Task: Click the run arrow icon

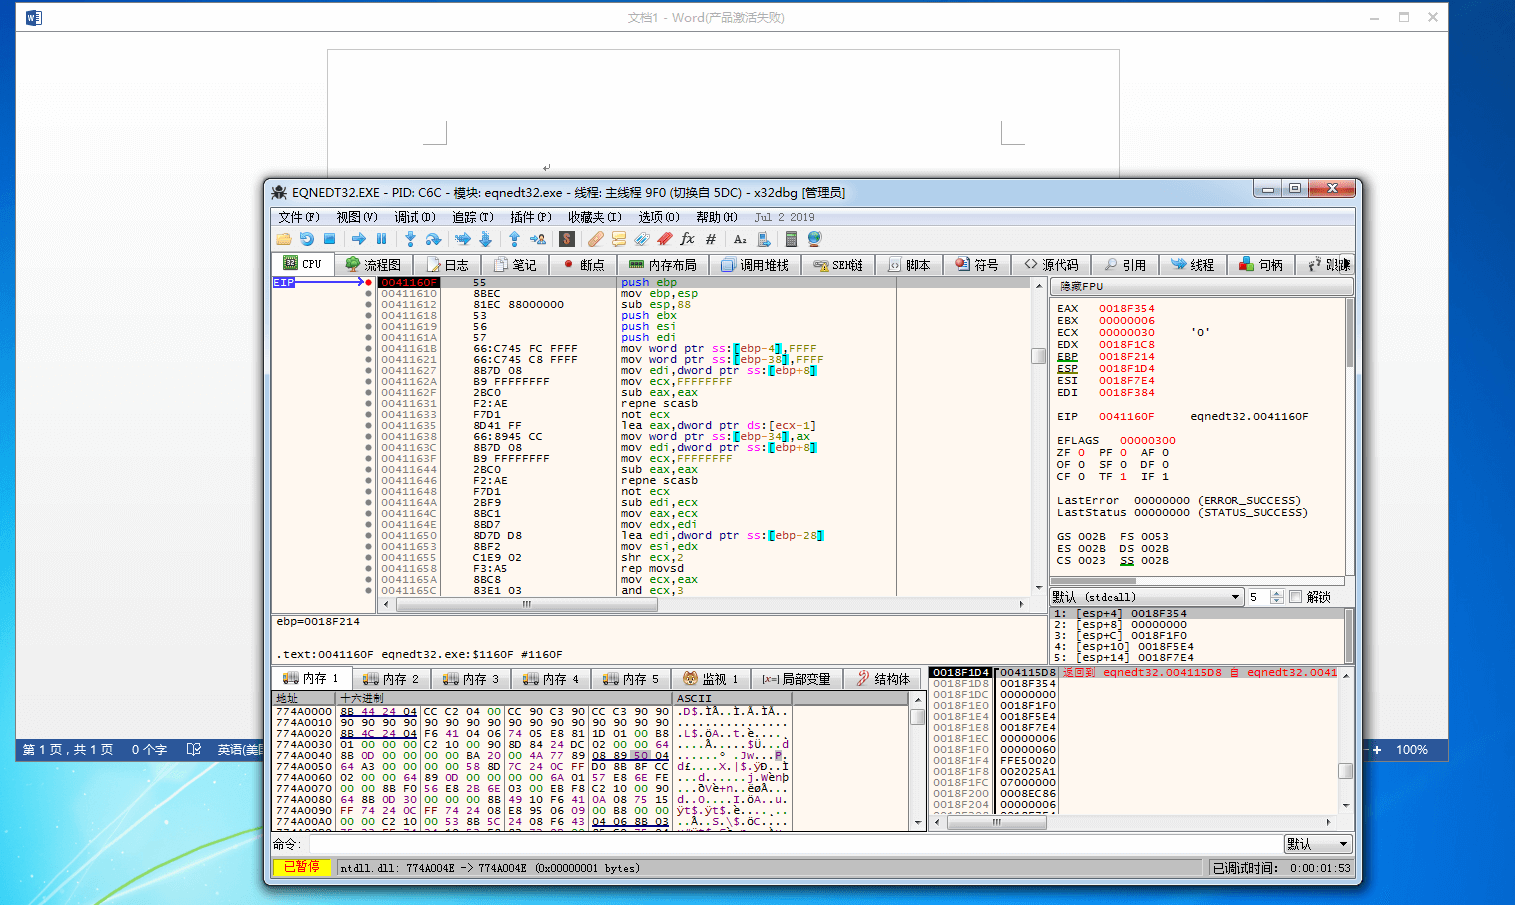Action: pyautogui.click(x=358, y=239)
